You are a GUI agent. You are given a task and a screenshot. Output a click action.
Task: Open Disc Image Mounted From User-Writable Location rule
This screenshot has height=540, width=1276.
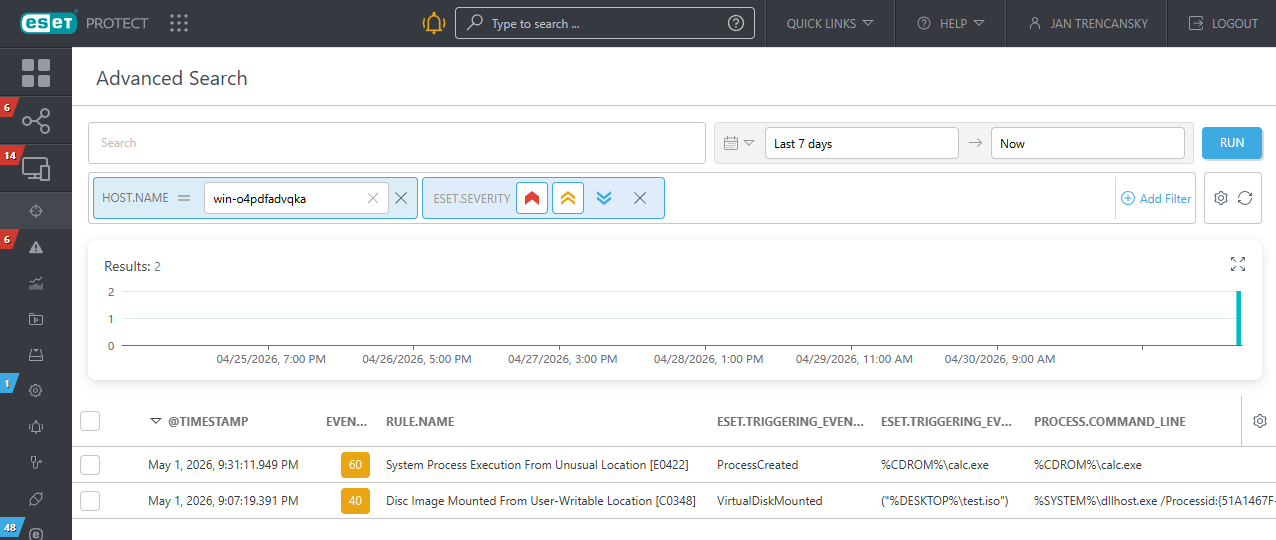click(x=541, y=500)
